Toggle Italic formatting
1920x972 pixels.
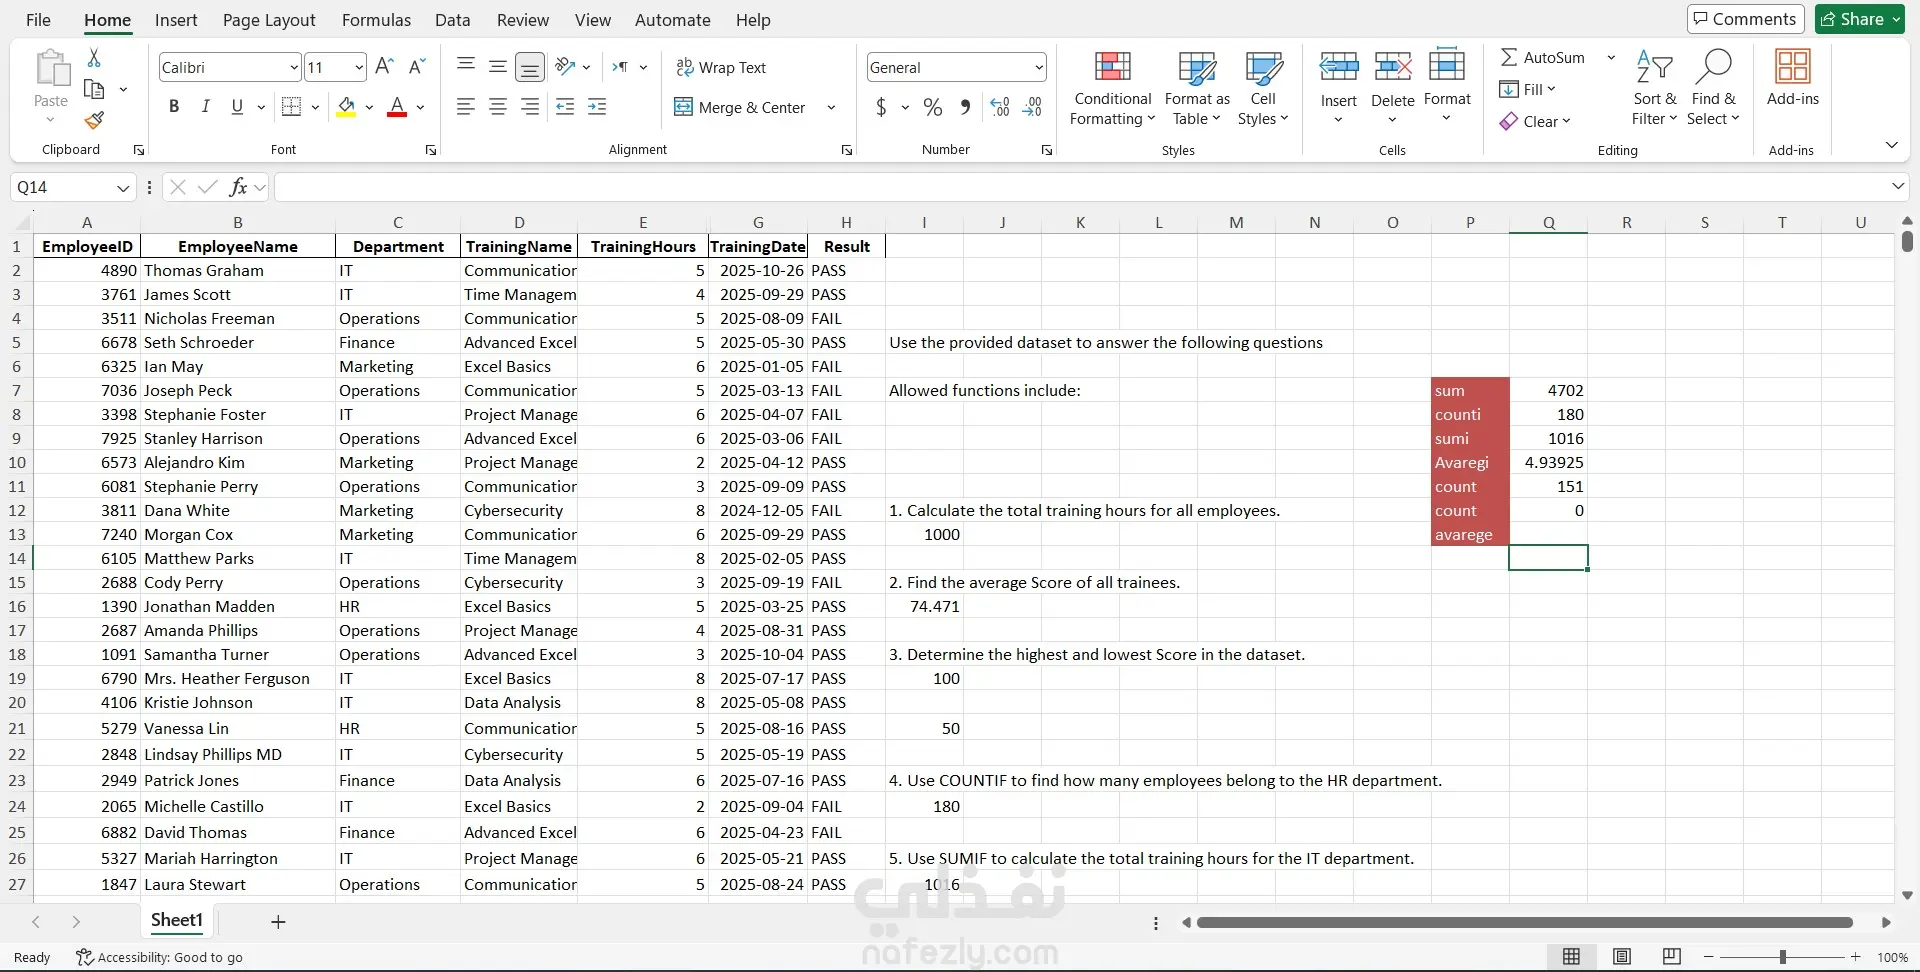tap(205, 106)
